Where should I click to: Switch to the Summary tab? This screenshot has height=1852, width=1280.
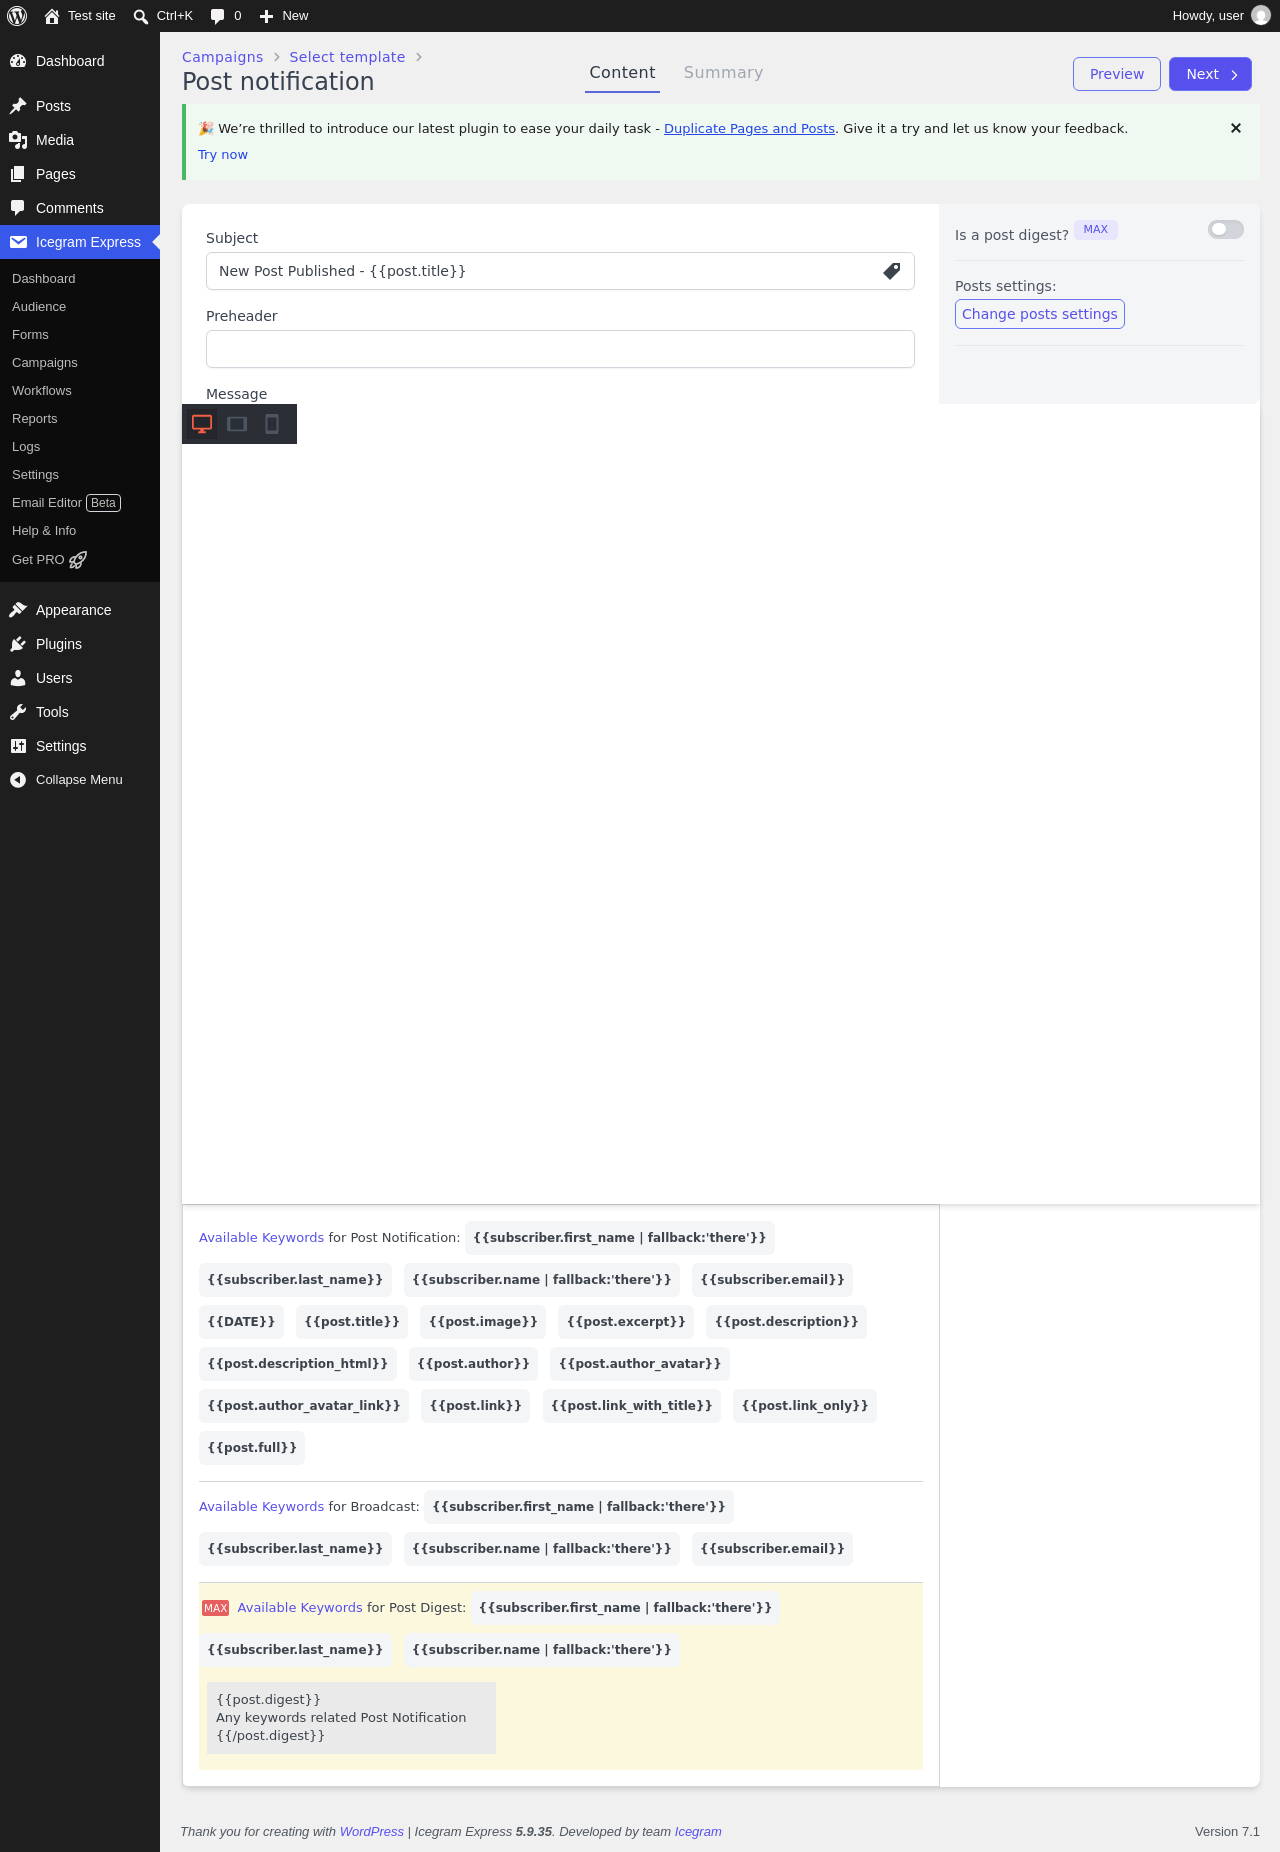click(723, 73)
